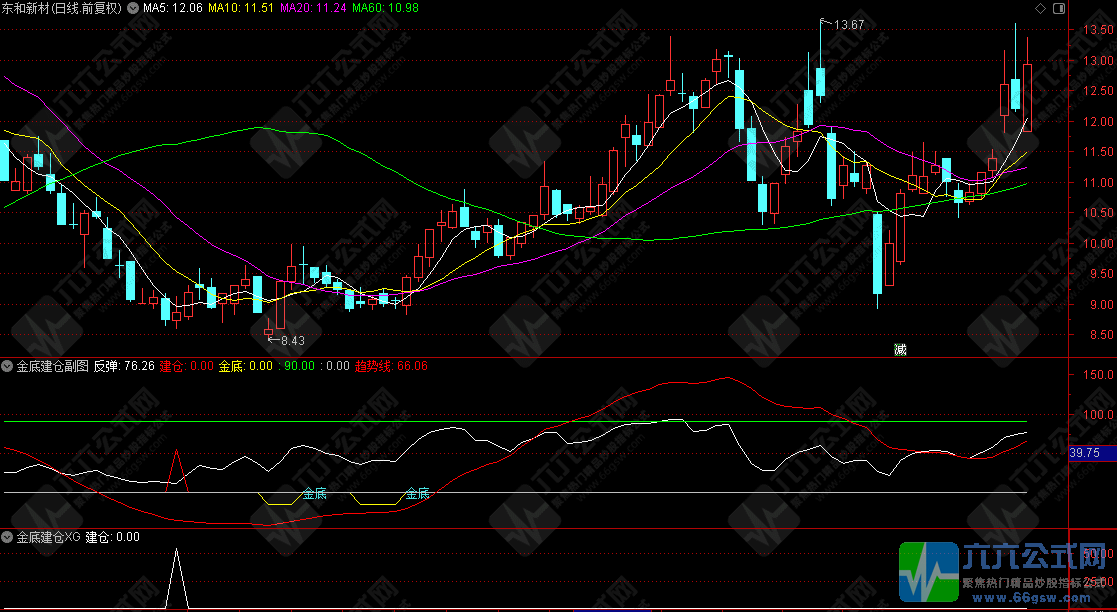This screenshot has width=1117, height=612.
Task: Expand the 金底建仓副图 indicator menu arrow
Action: pyautogui.click(x=8, y=366)
